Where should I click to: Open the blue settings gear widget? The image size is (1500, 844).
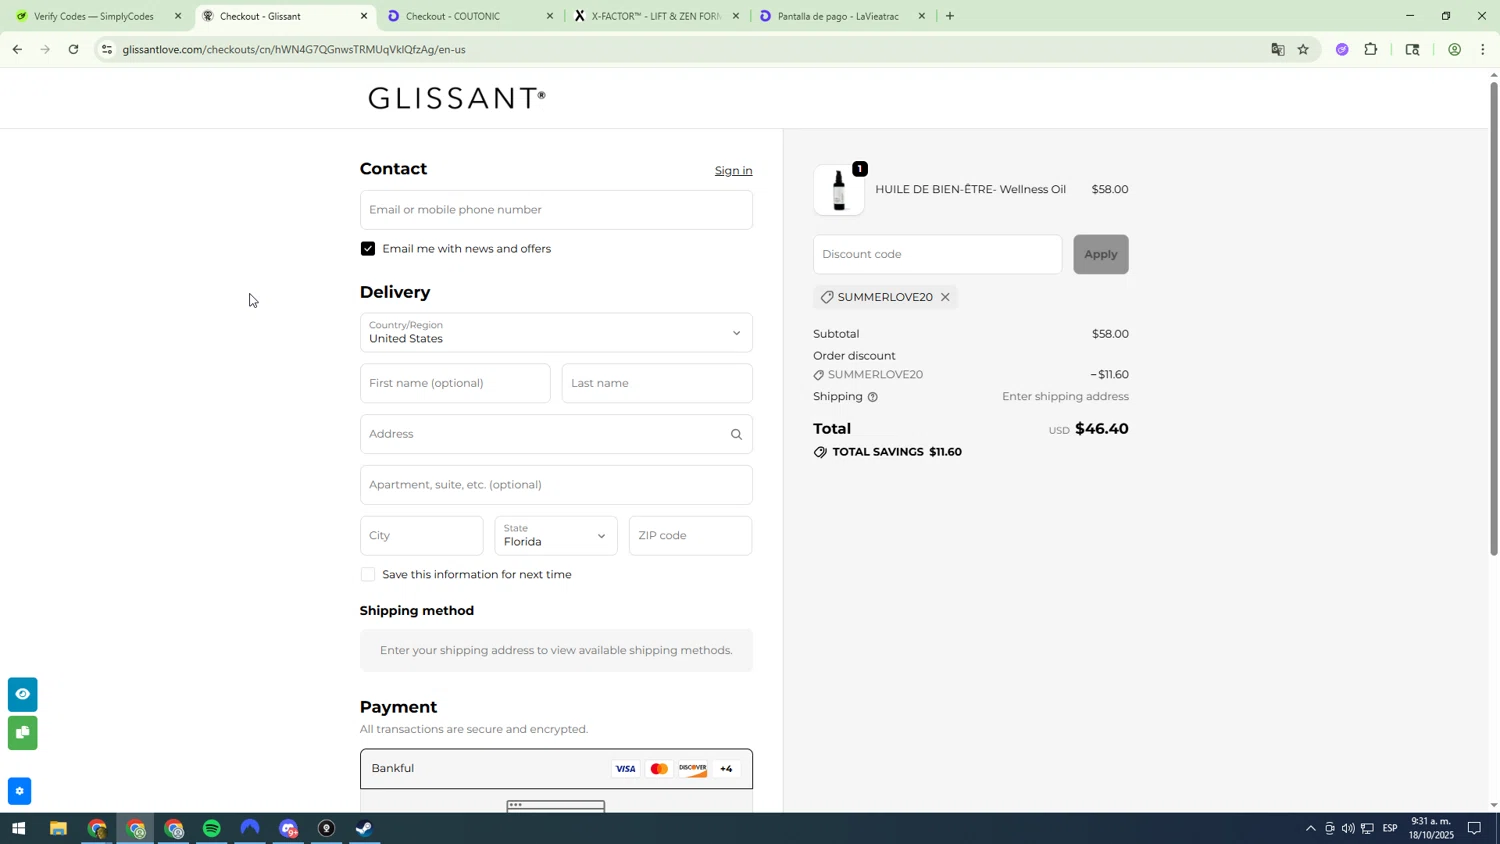[x=19, y=791]
